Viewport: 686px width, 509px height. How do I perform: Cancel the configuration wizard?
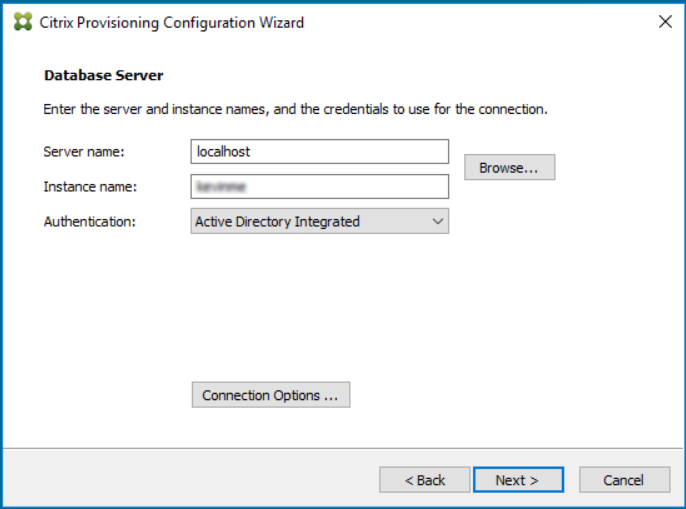[x=624, y=480]
